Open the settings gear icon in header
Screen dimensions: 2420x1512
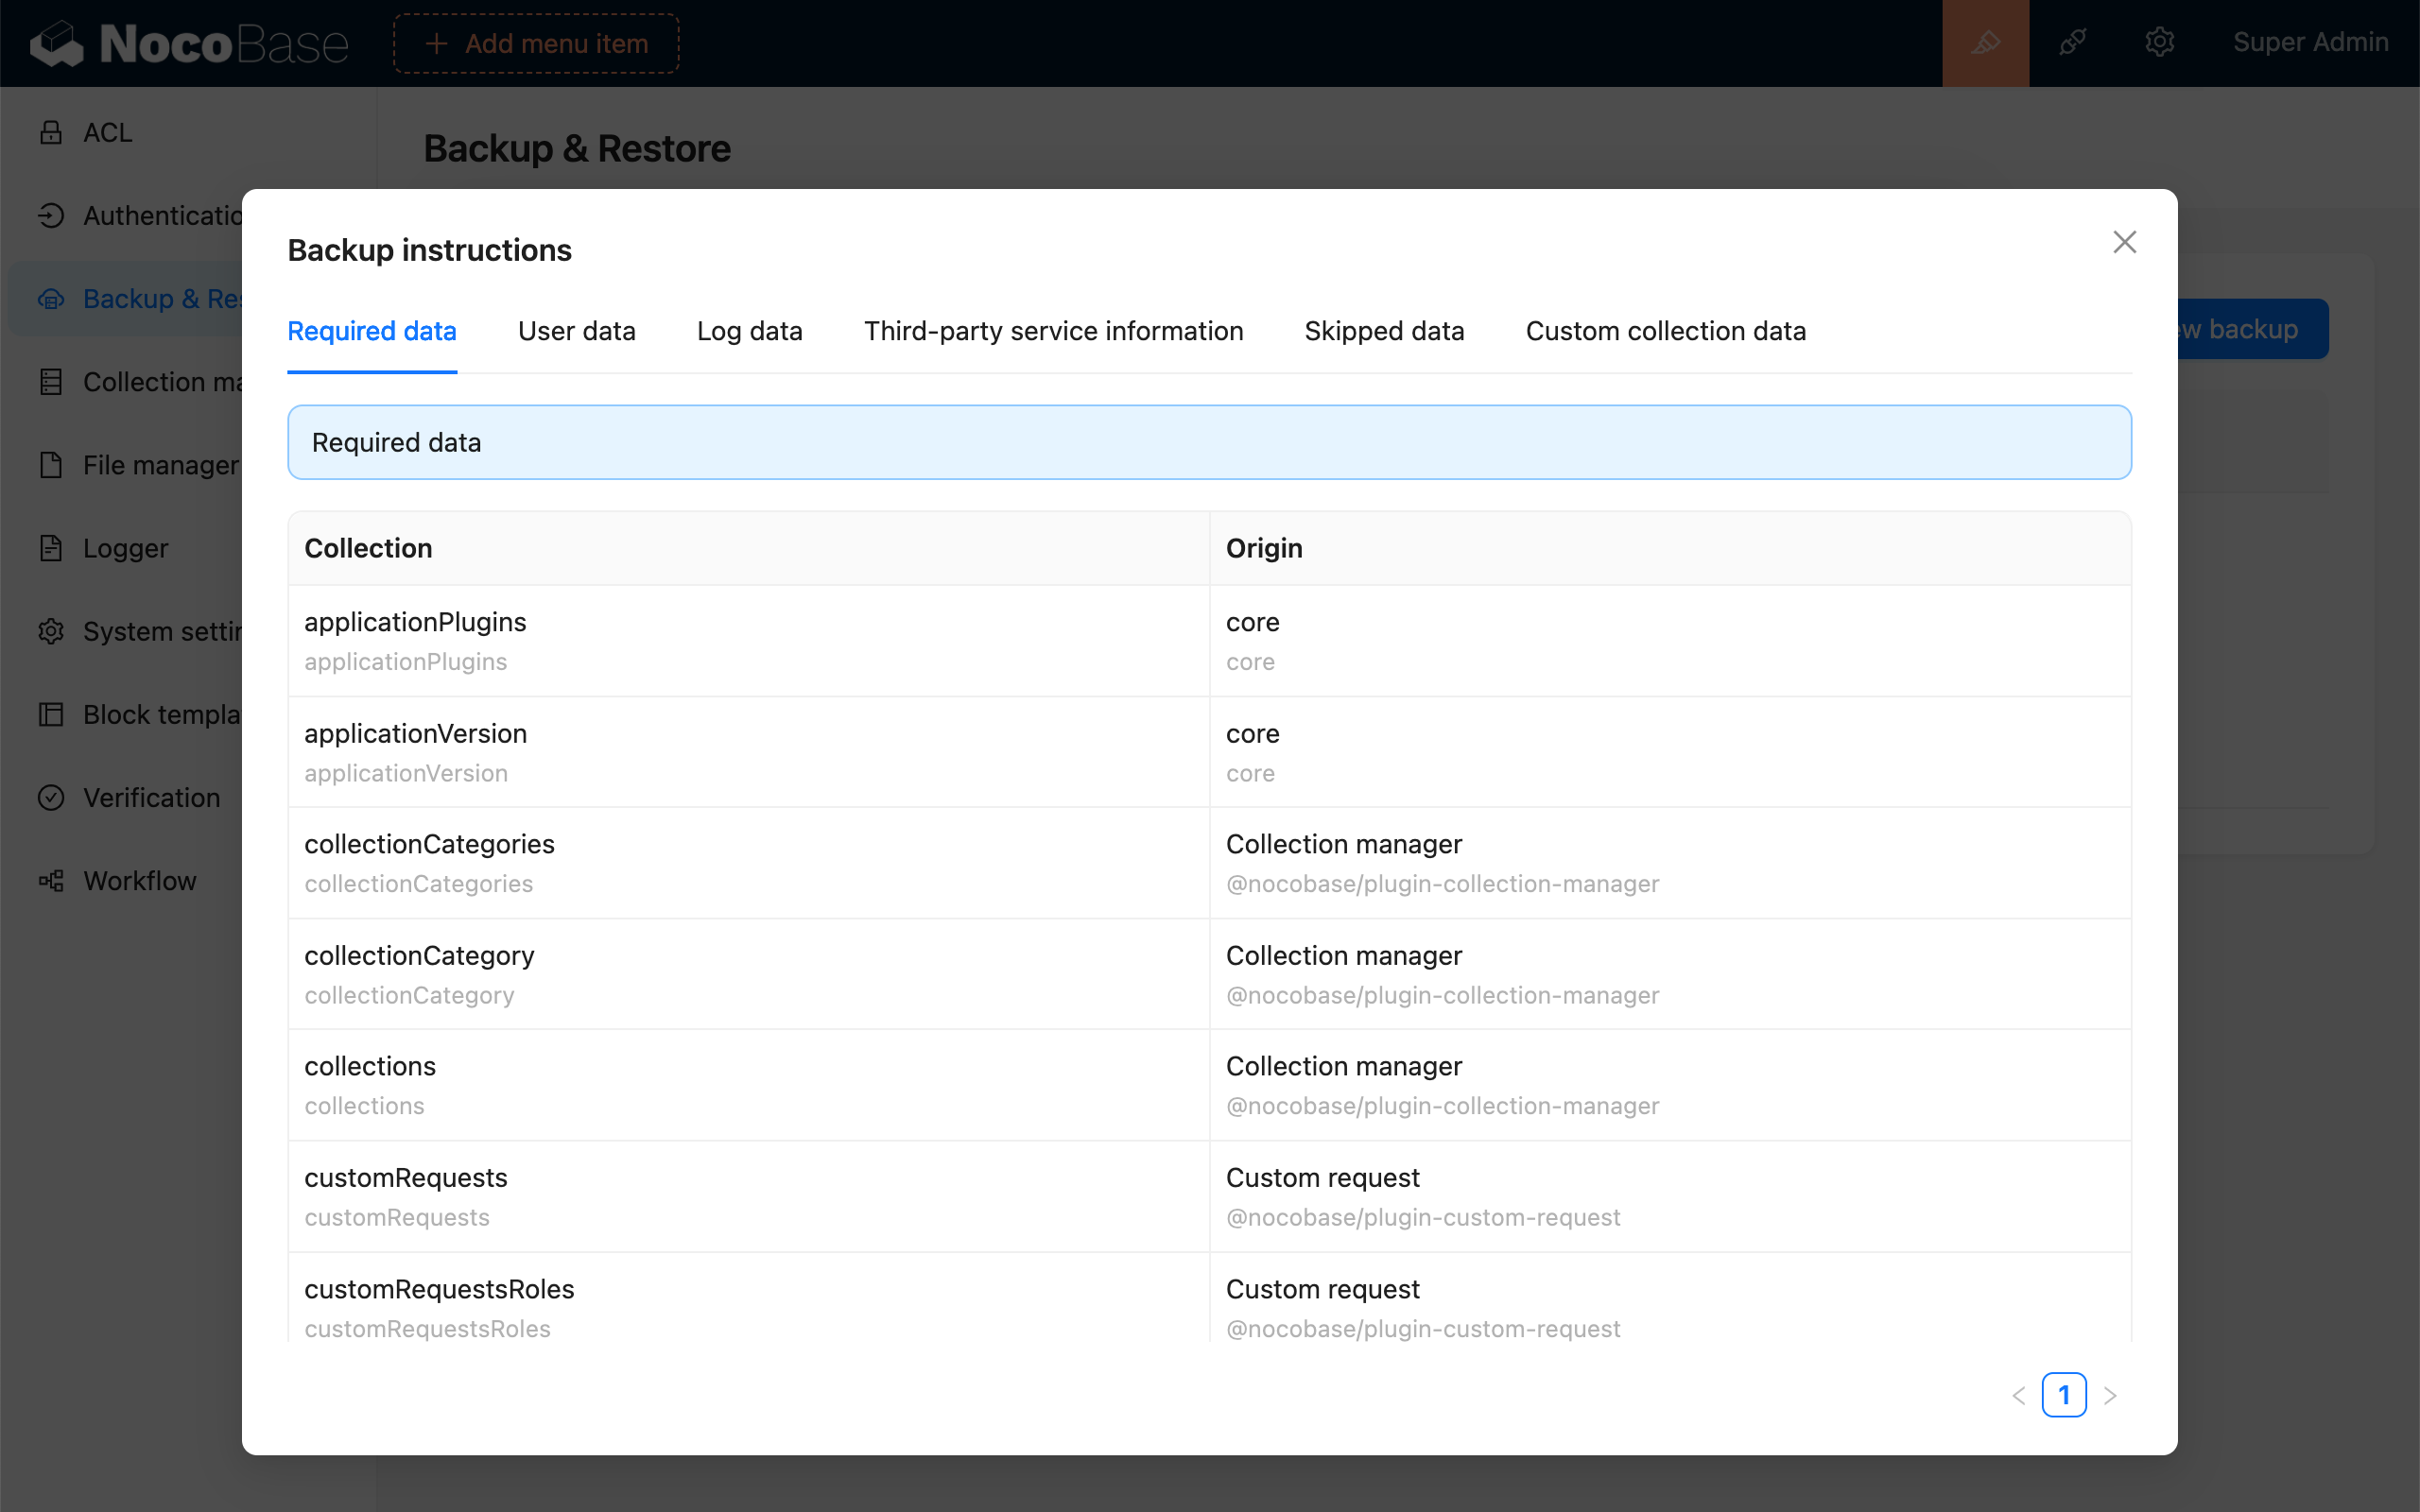pyautogui.click(x=2159, y=43)
